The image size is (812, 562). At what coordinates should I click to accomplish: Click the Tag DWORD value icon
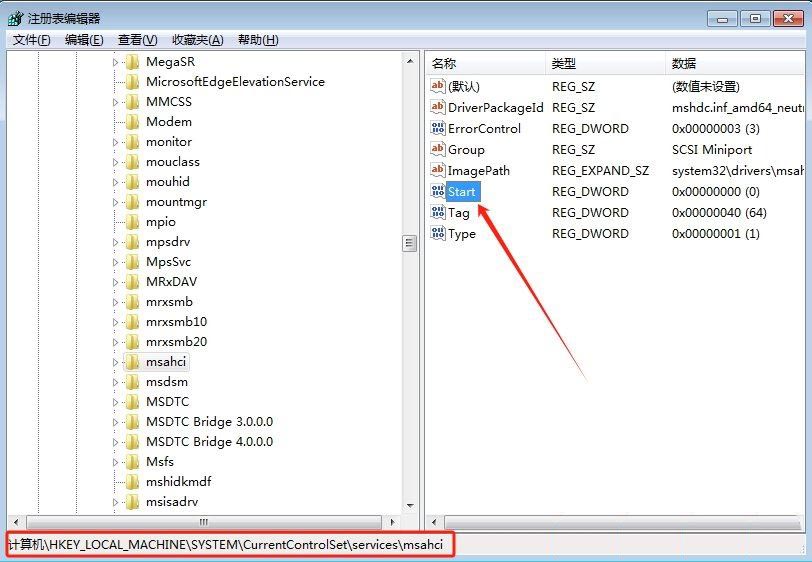pyautogui.click(x=437, y=213)
